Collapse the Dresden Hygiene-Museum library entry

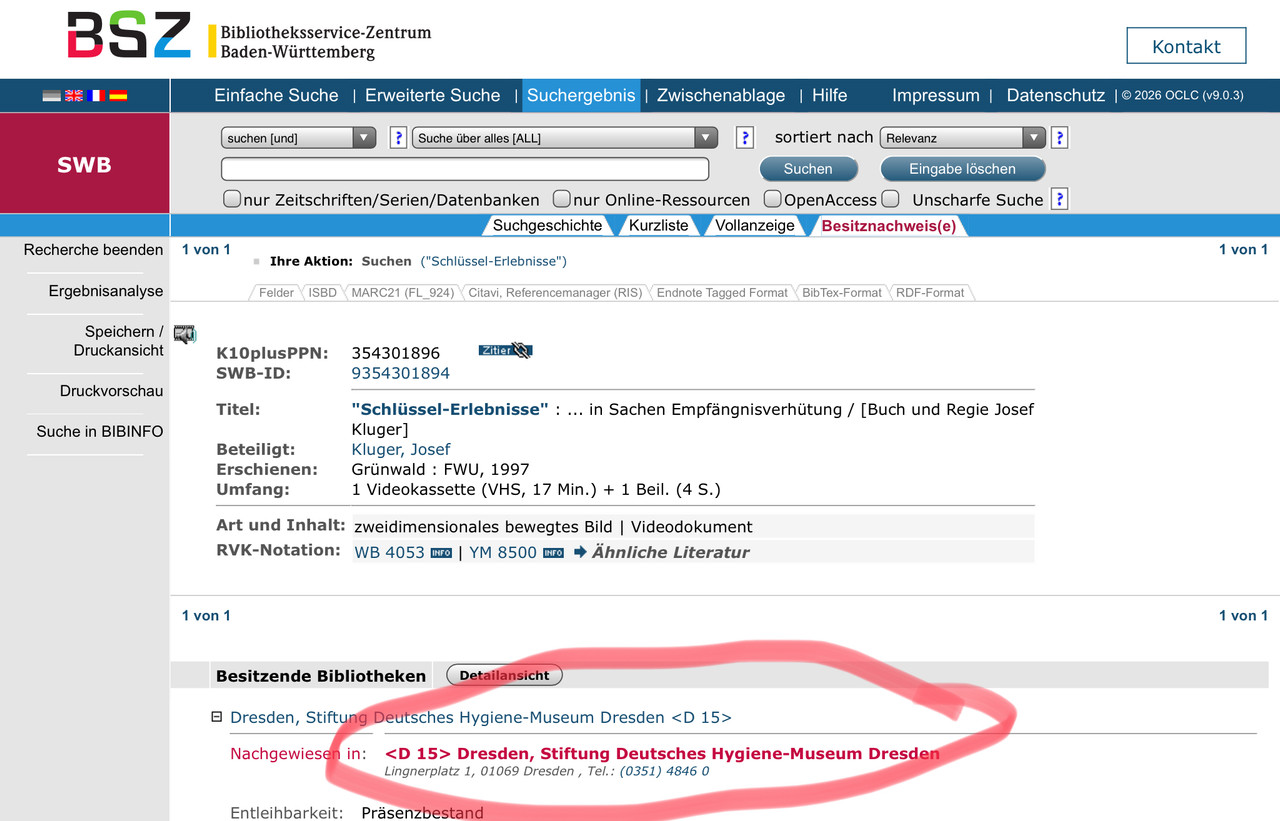pyautogui.click(x=216, y=717)
